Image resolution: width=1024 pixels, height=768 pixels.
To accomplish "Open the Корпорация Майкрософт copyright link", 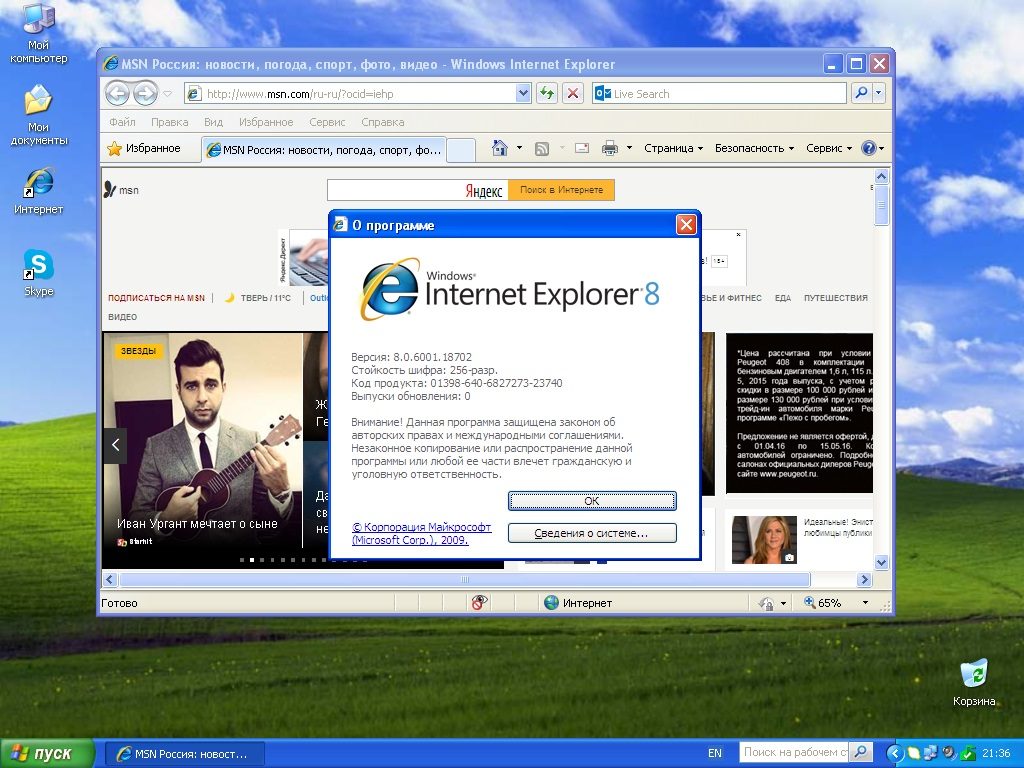I will [x=421, y=534].
